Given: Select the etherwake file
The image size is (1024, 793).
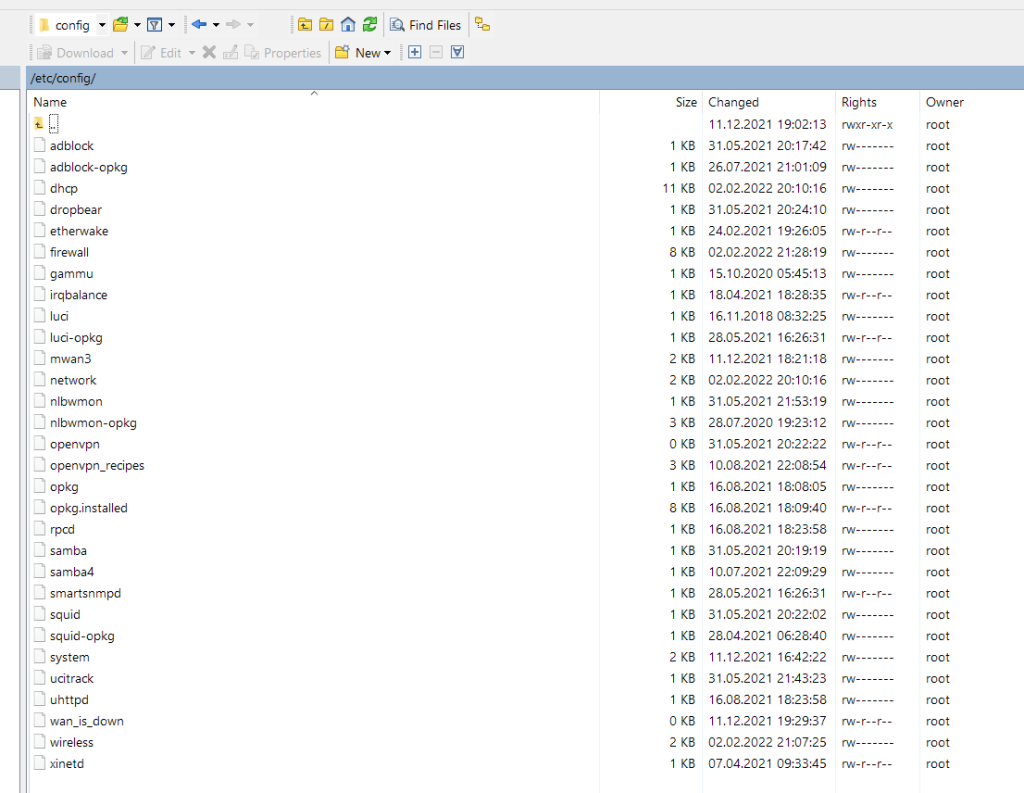Looking at the screenshot, I should 79,231.
